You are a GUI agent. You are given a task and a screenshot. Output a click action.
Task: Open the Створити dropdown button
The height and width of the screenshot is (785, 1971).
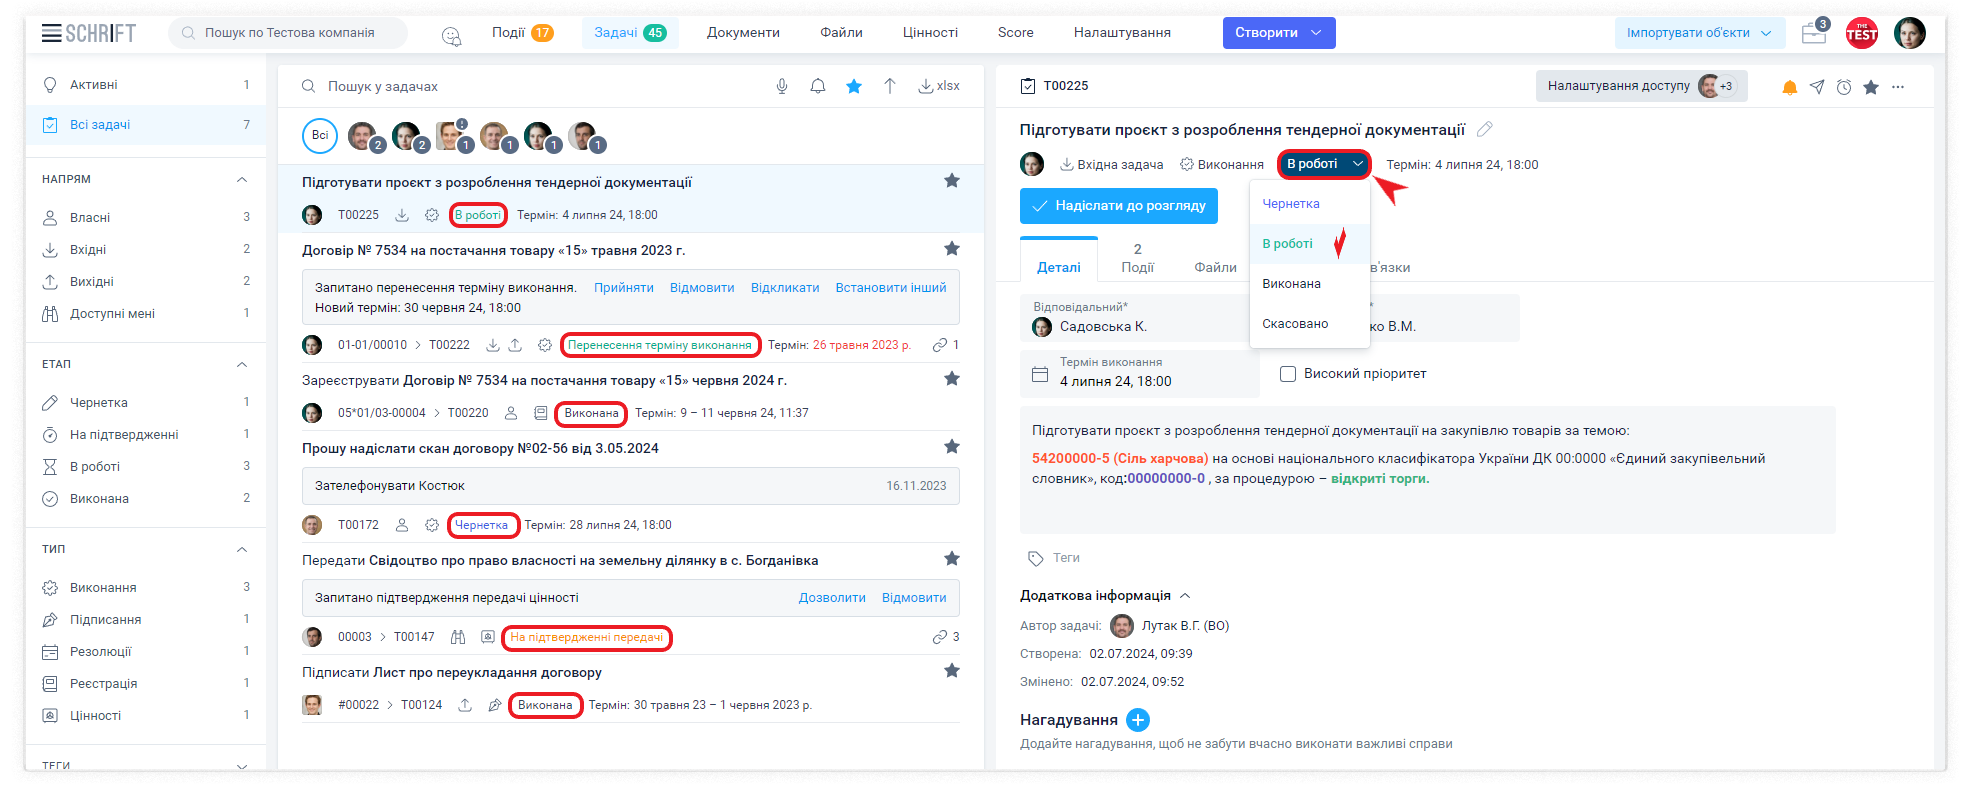coord(1278,33)
